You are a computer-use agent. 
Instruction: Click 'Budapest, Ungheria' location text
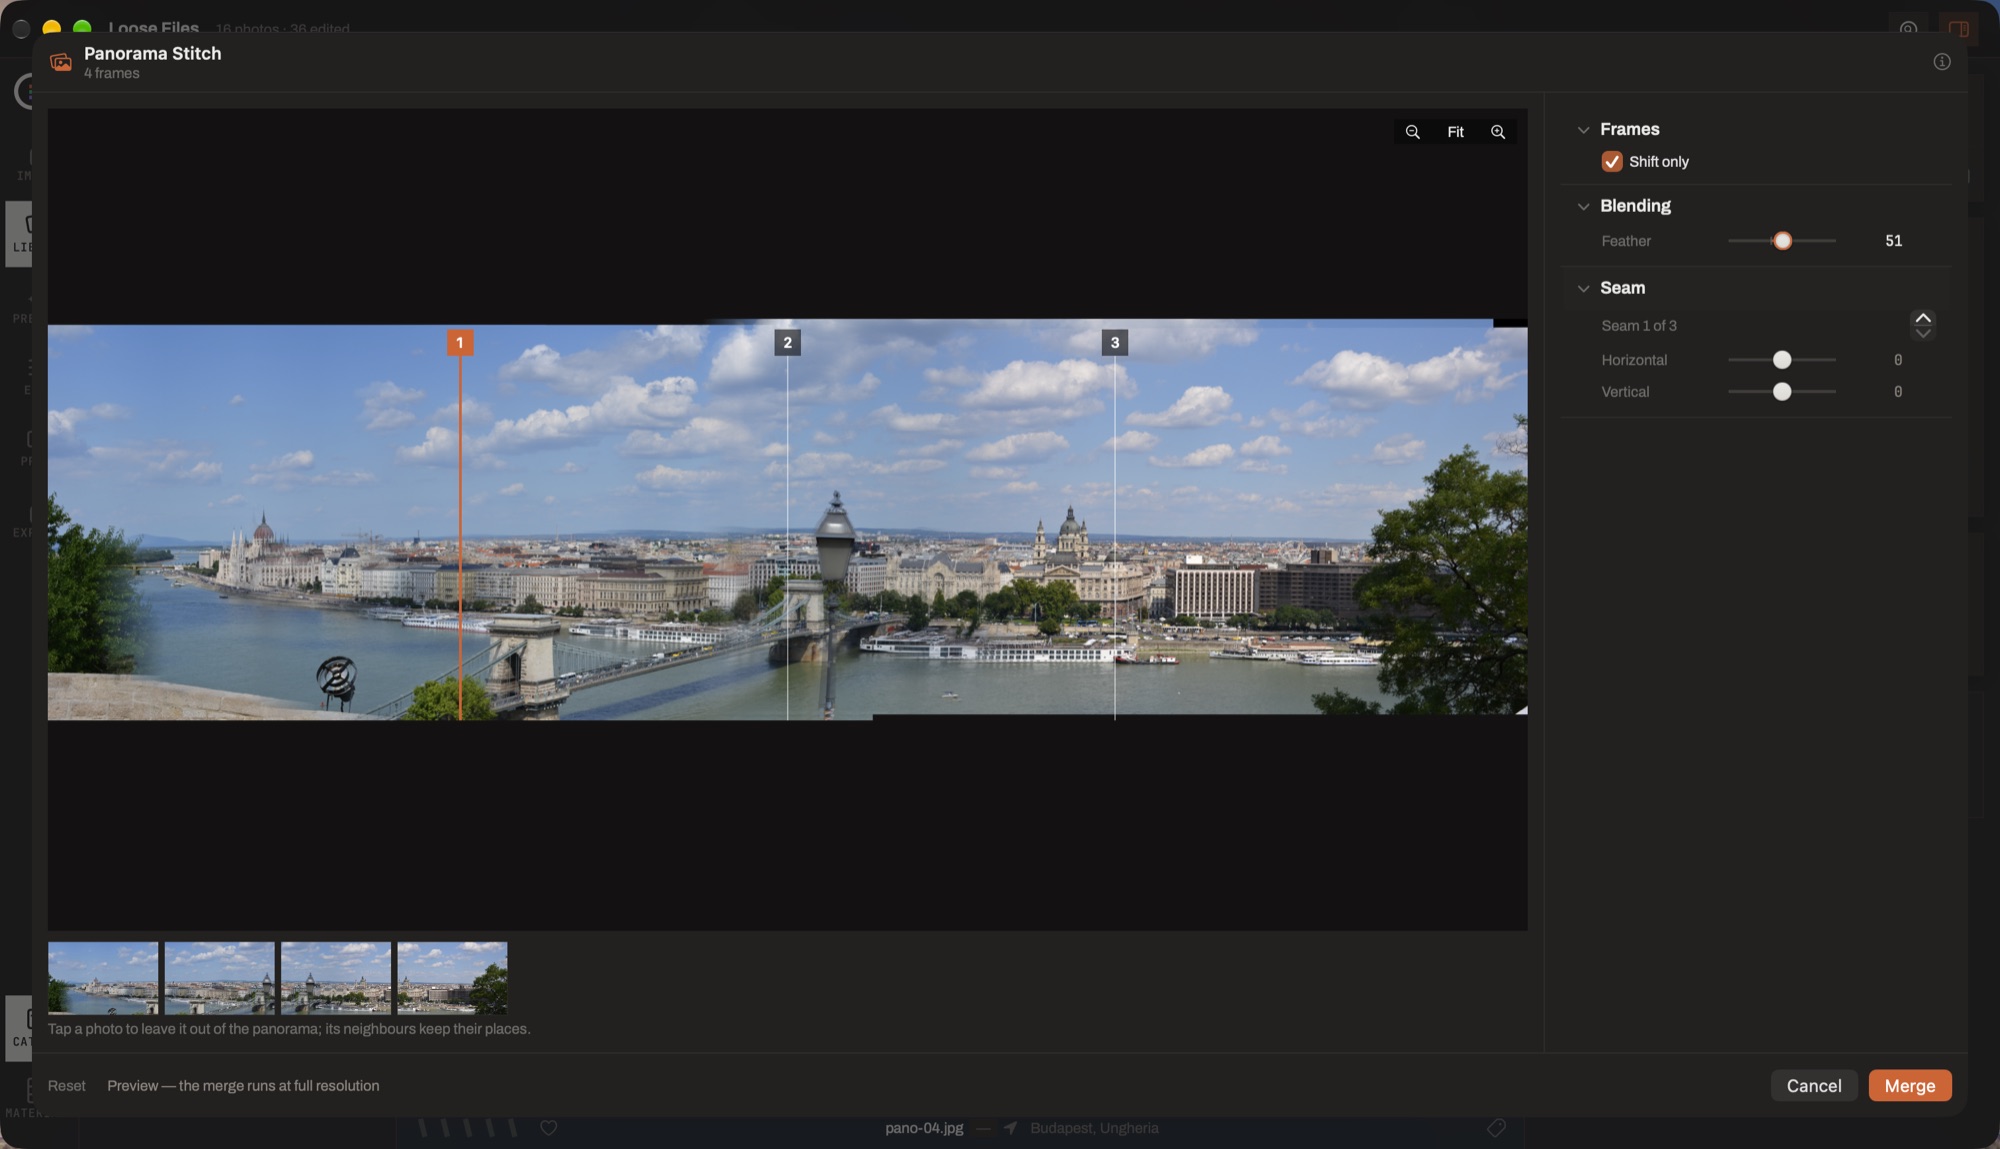[1094, 1128]
